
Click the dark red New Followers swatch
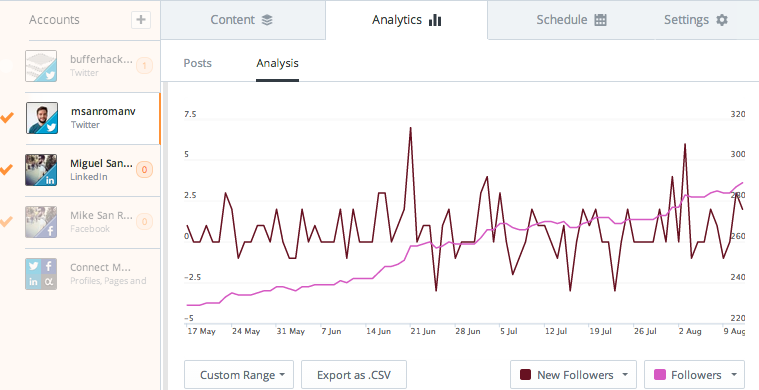coord(525,375)
